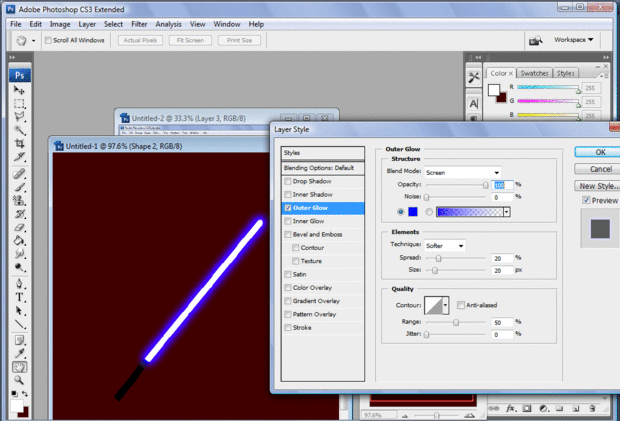
Task: Select the Notes tool
Action: [19, 340]
